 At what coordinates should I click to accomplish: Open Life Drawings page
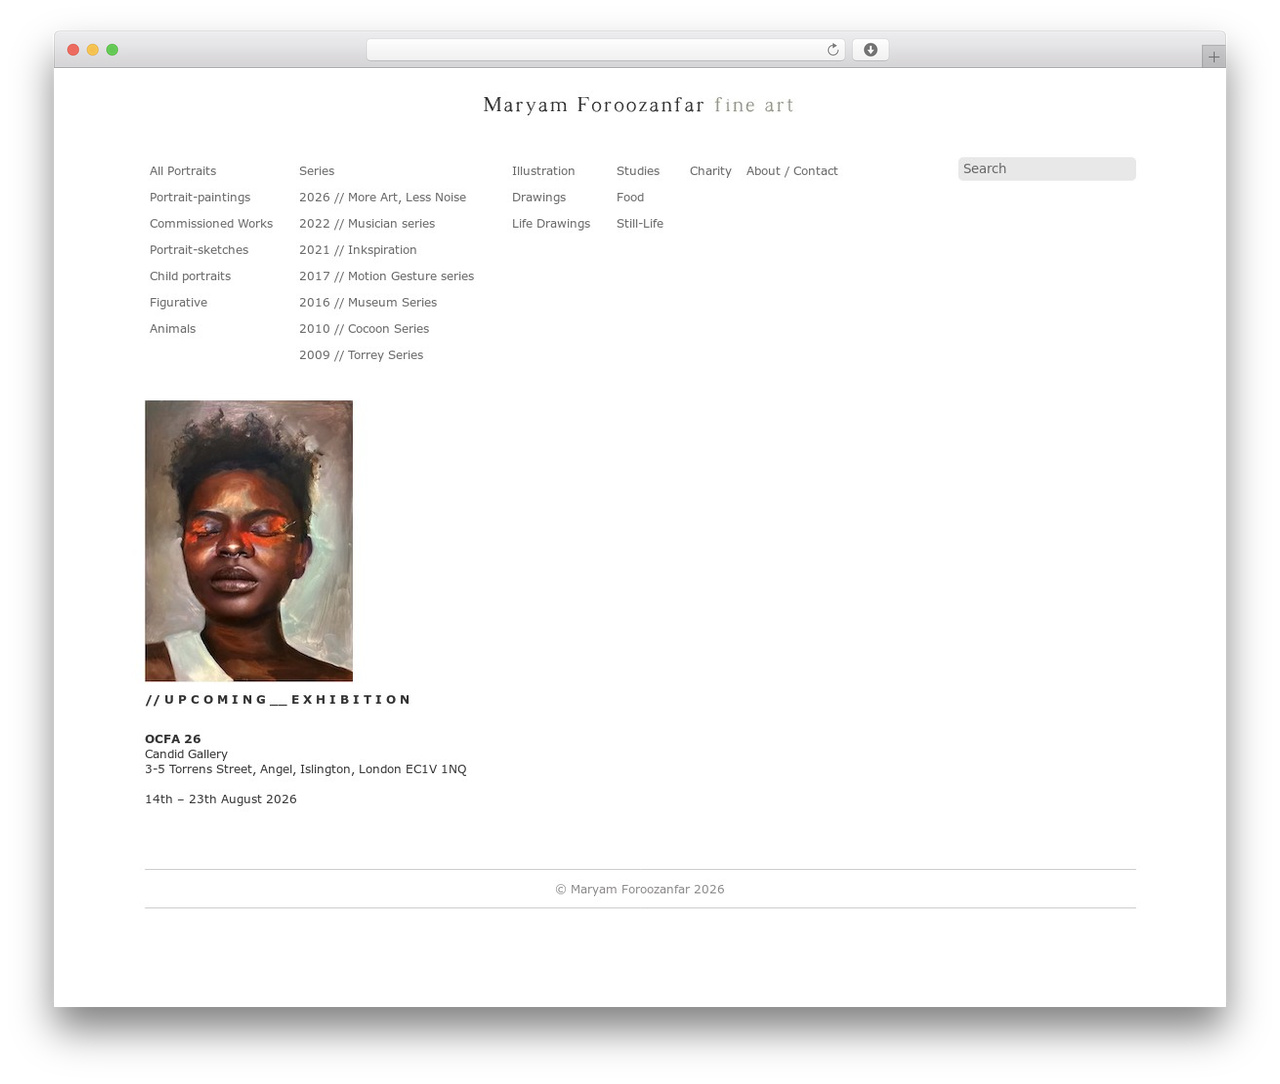pyautogui.click(x=551, y=224)
